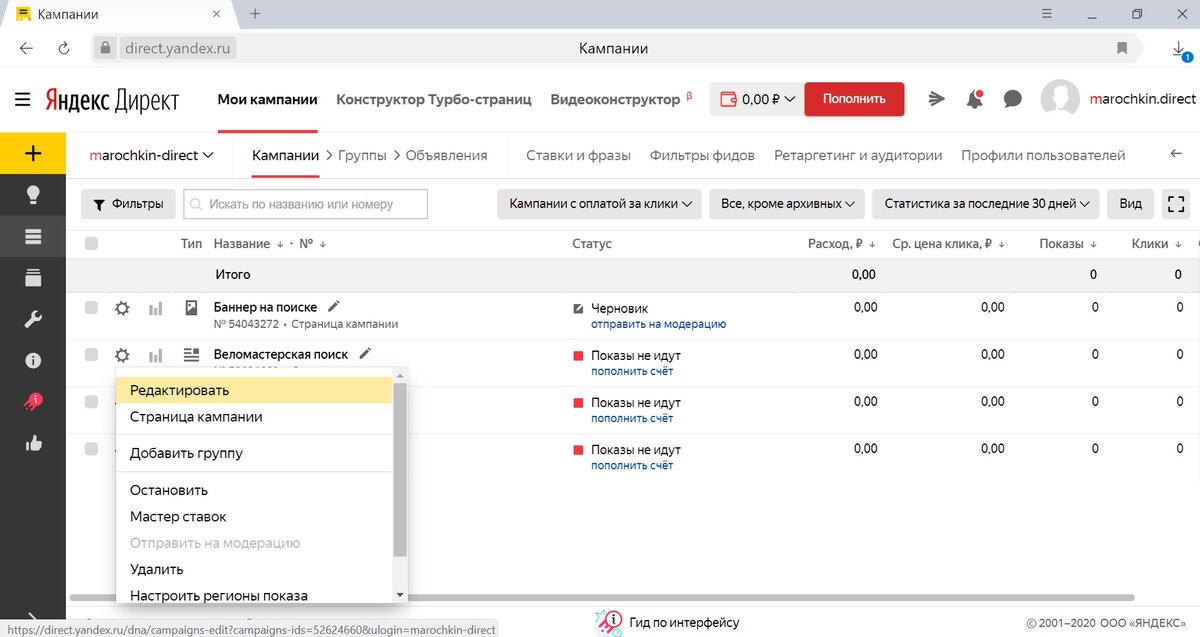Image resolution: width=1200 pixels, height=637 pixels.
Task: Open the campaigns list sidebar icon
Action: point(33,237)
